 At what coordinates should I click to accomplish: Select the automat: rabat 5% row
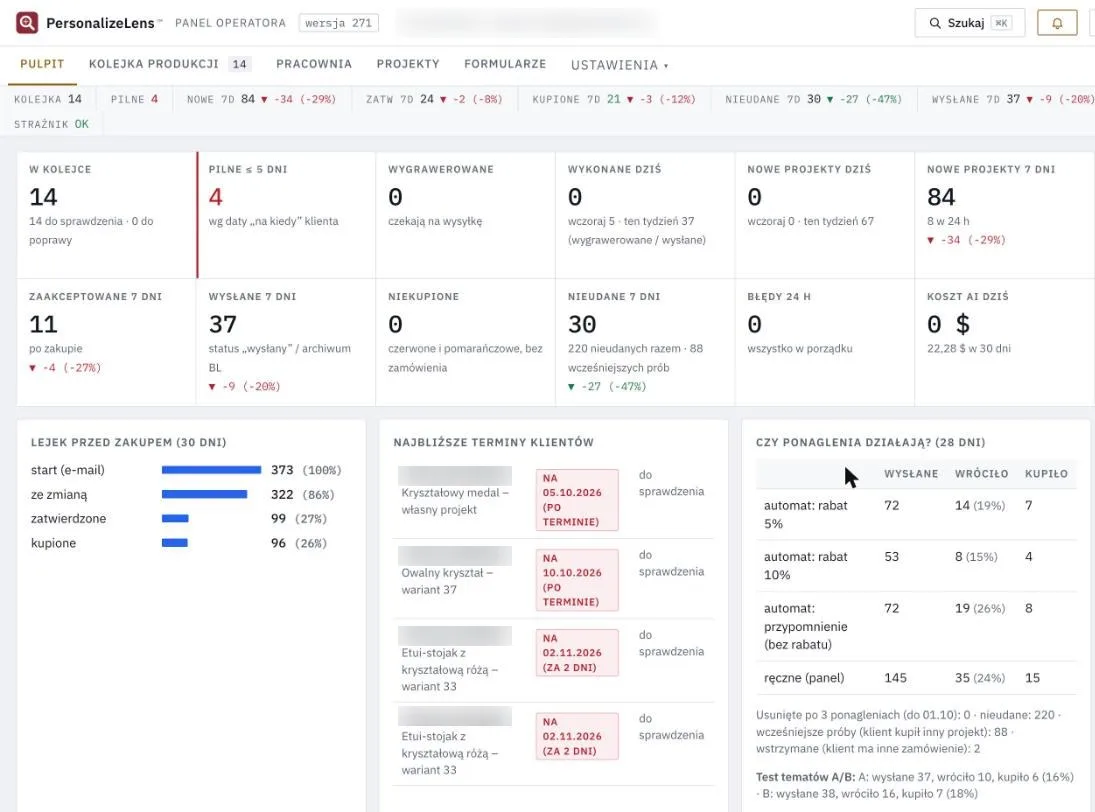pos(916,515)
